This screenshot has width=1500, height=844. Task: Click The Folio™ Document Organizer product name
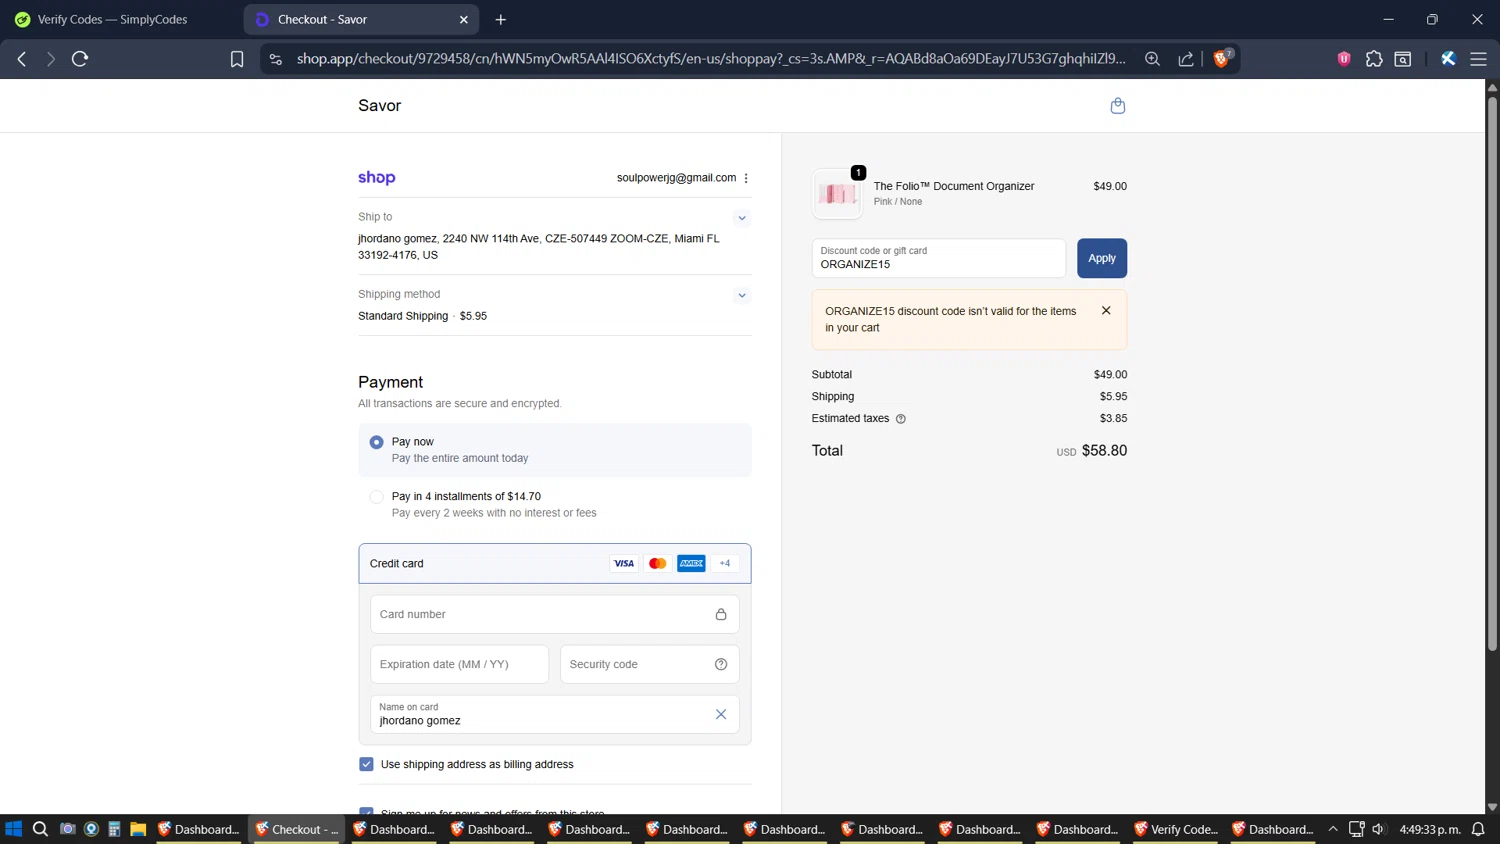(x=954, y=186)
